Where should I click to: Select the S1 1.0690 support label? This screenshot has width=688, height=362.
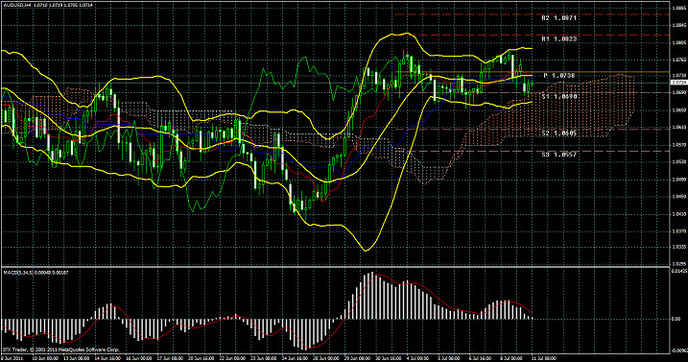click(559, 96)
